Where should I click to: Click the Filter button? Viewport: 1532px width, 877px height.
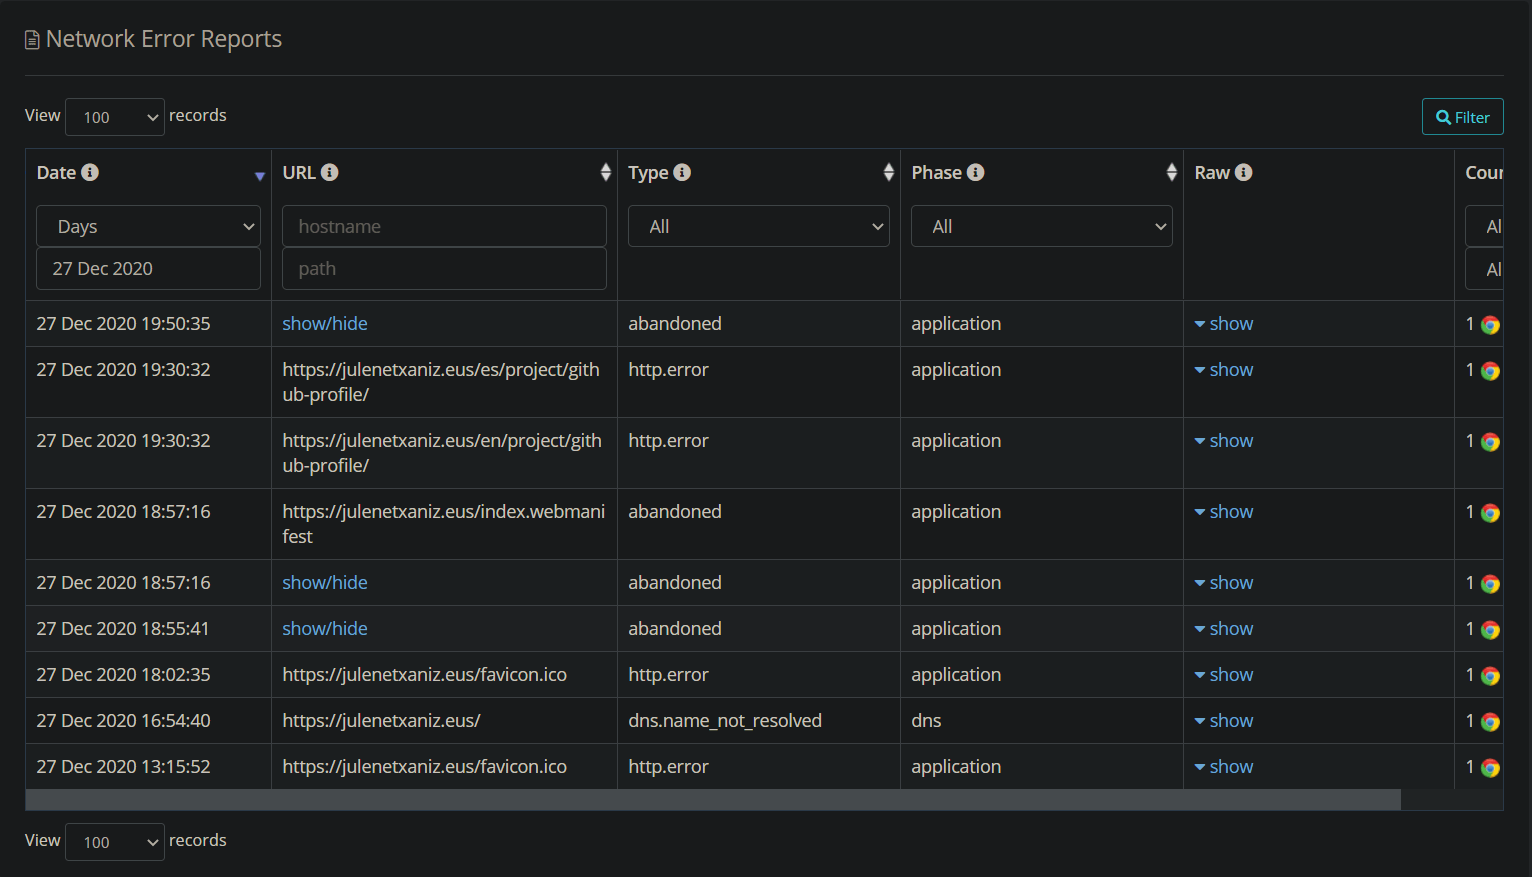pyautogui.click(x=1462, y=116)
